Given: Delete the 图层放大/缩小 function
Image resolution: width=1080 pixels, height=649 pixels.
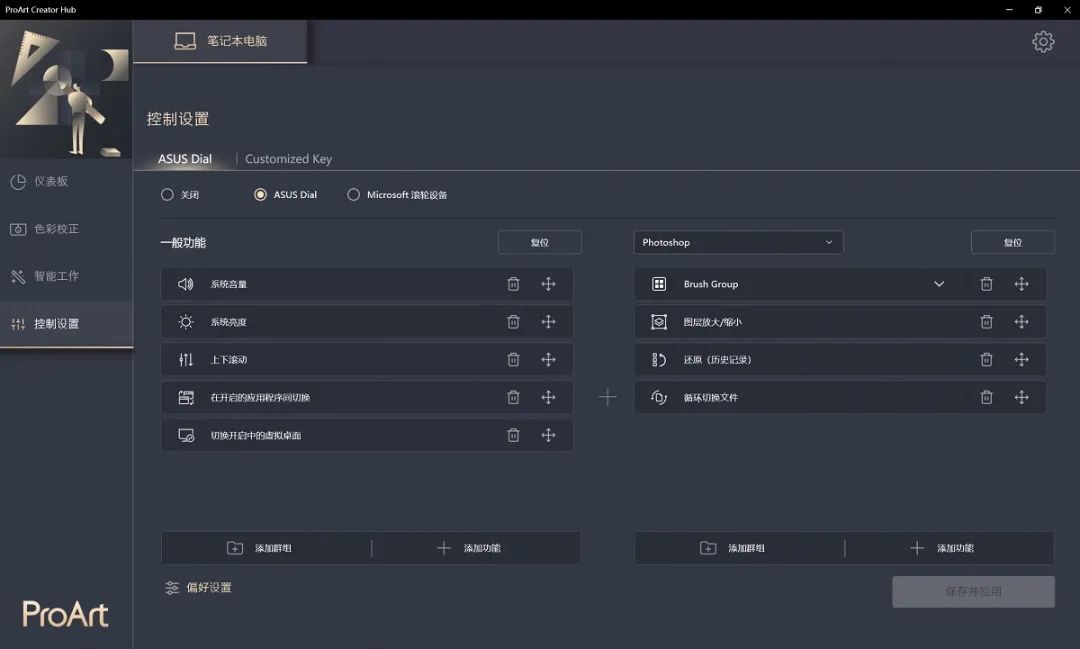Looking at the screenshot, I should point(986,322).
